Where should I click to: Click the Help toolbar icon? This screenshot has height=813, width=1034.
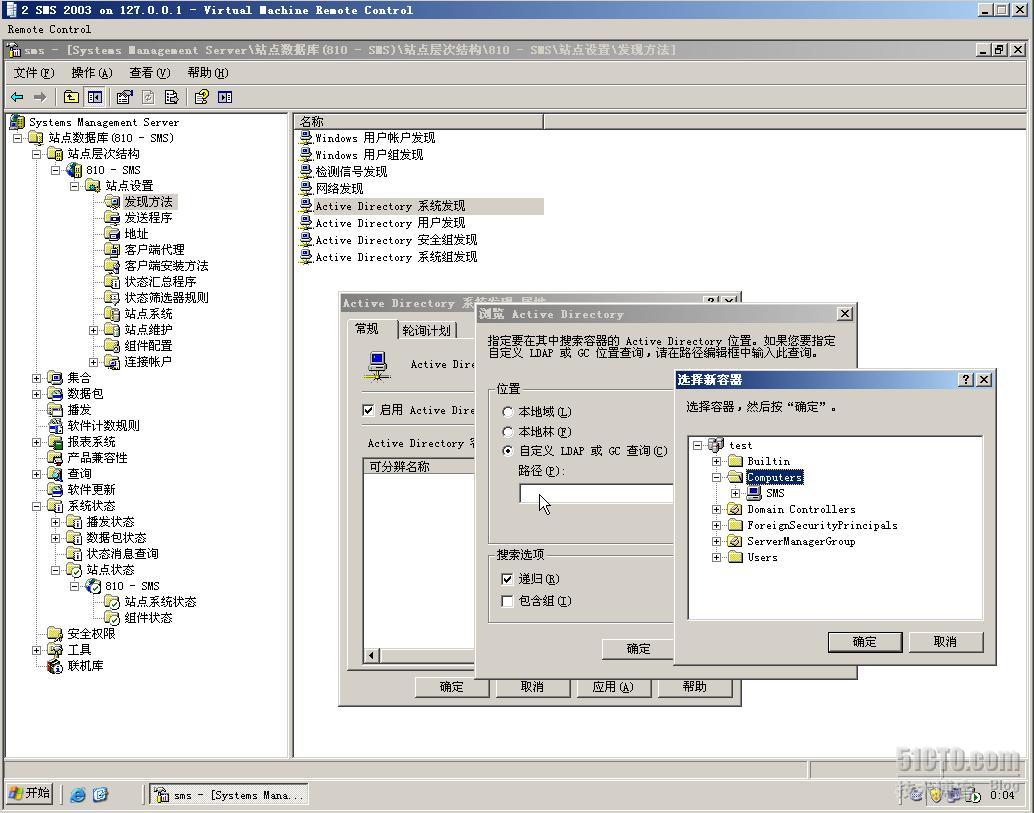pyautogui.click(x=201, y=97)
